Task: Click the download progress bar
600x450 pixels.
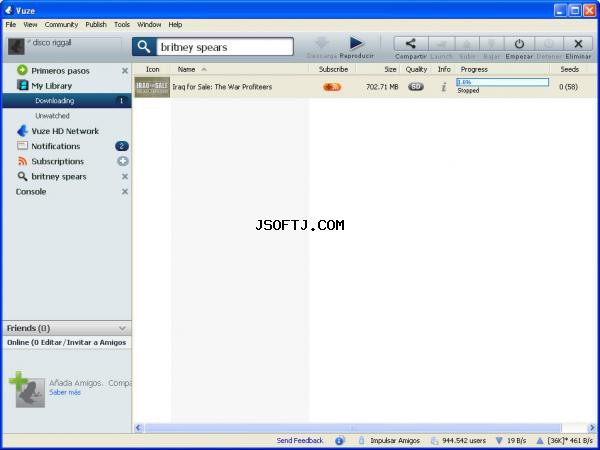Action: point(502,82)
